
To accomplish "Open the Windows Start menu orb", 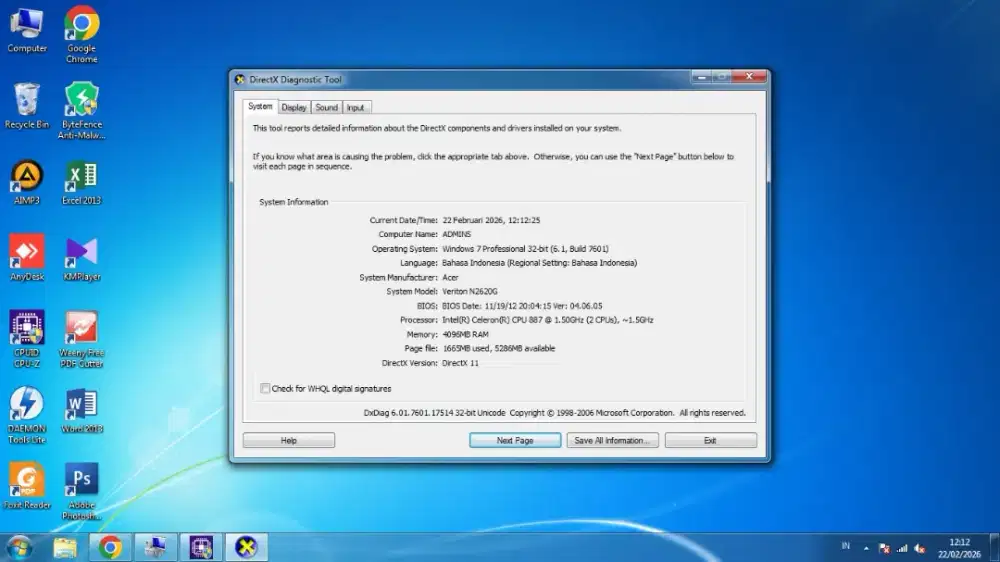I will click(19, 547).
